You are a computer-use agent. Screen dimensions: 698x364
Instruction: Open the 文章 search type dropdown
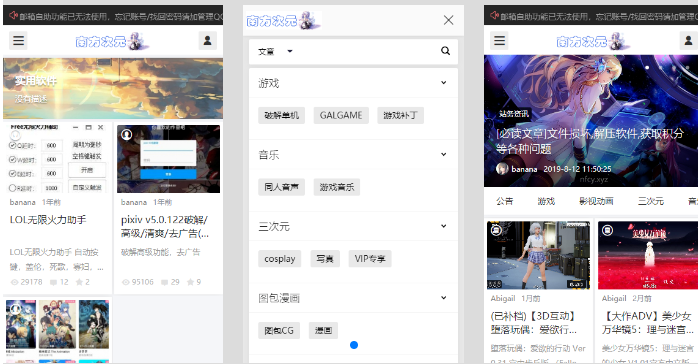(275, 51)
